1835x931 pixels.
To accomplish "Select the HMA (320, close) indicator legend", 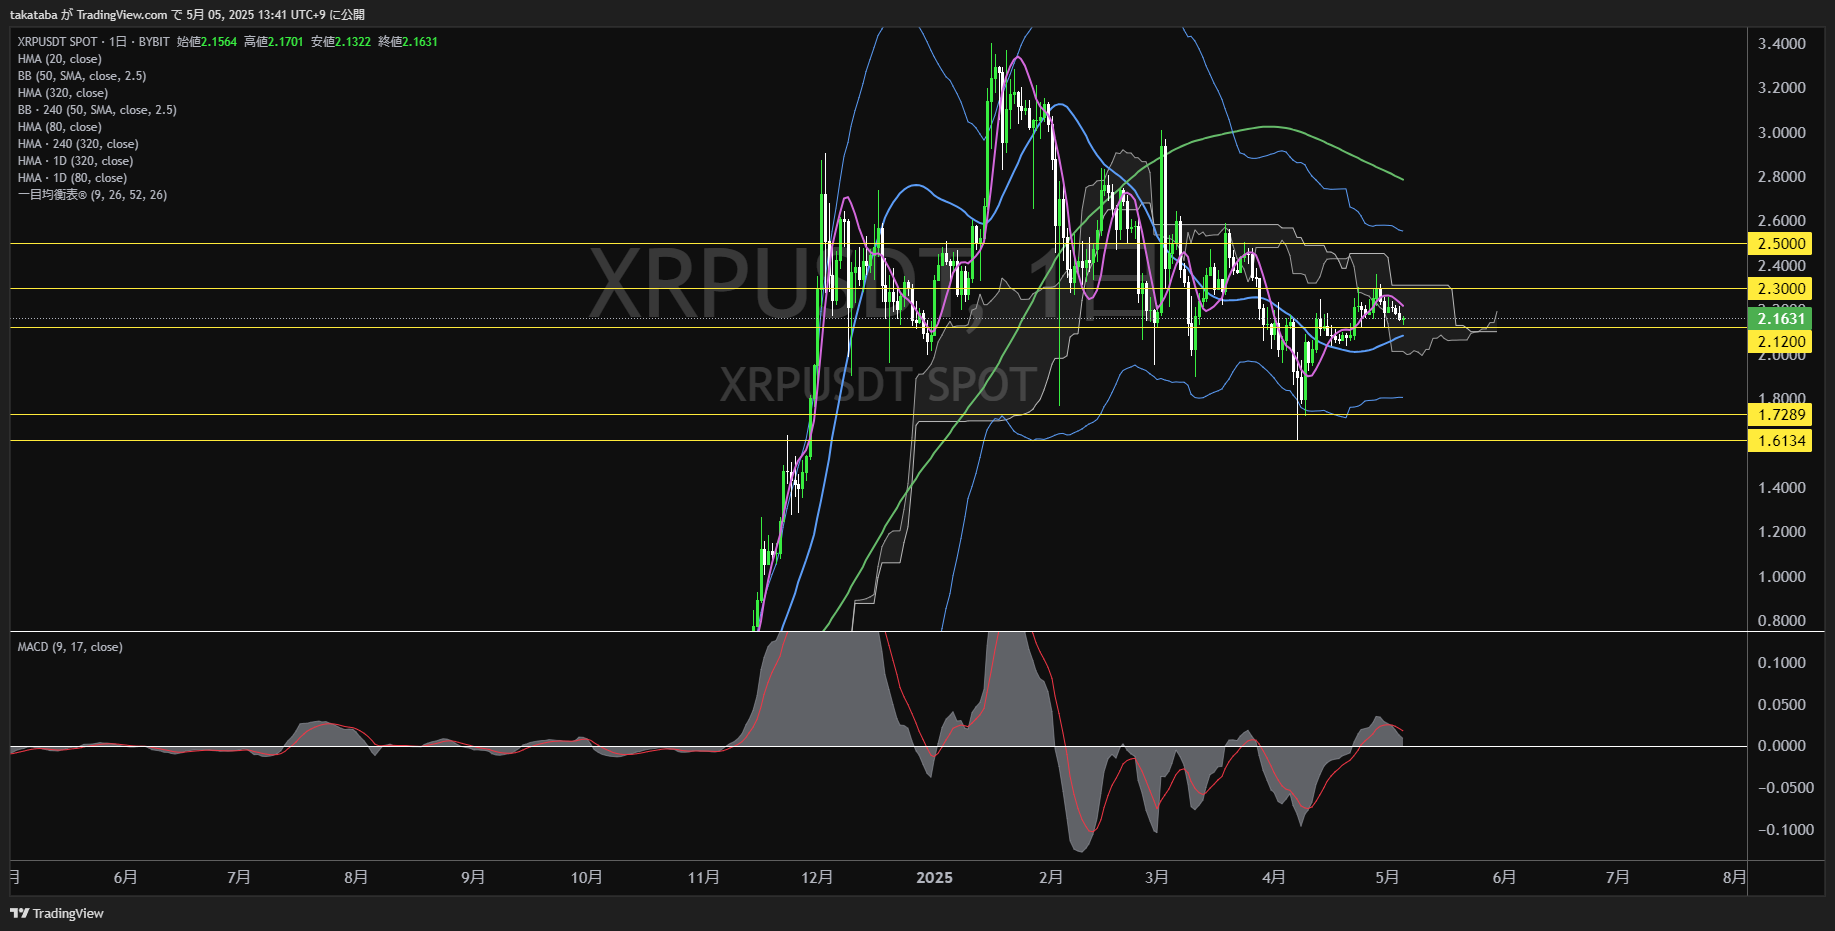I will (62, 93).
